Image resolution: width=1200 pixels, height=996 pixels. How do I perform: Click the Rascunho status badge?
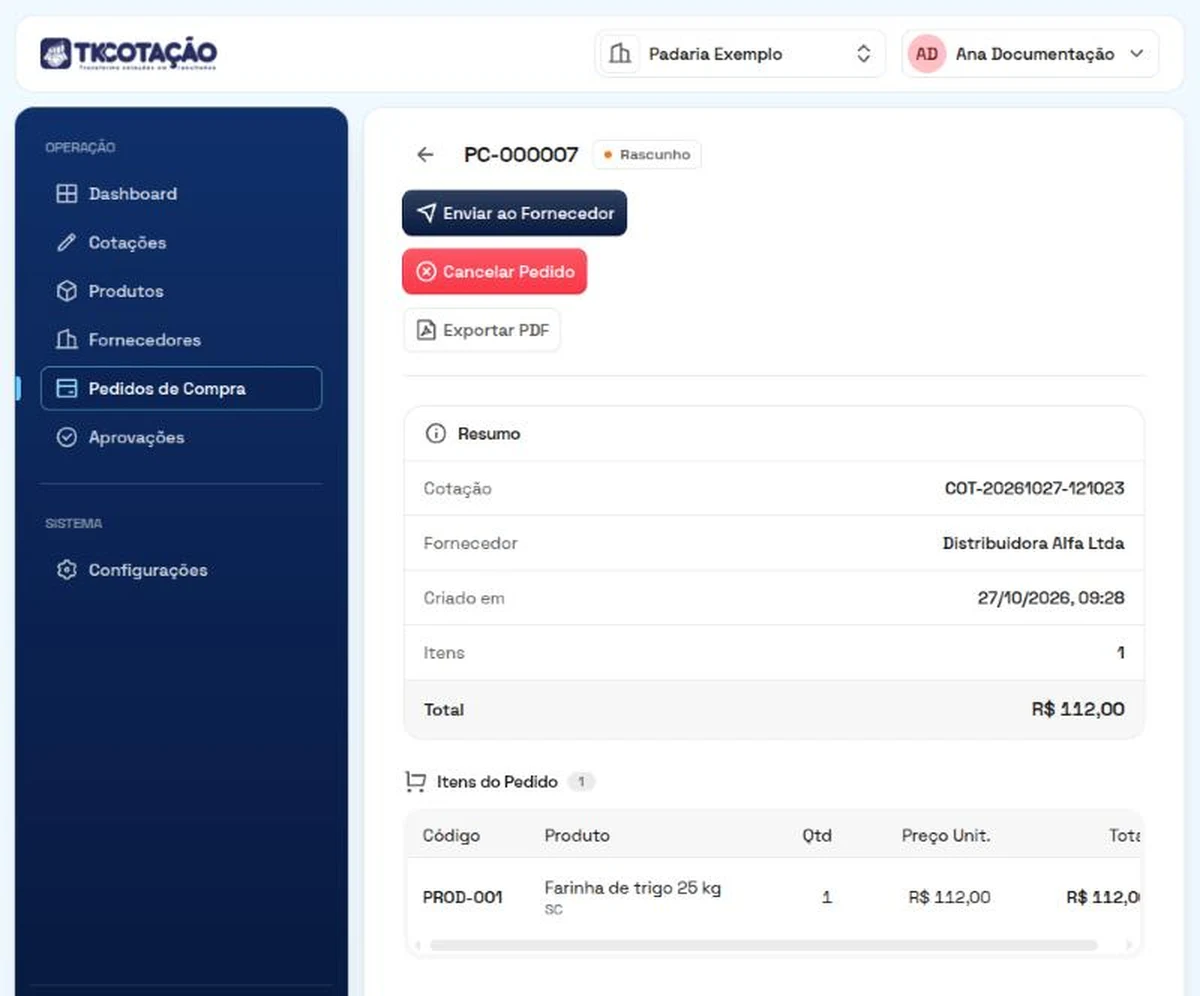coord(647,155)
